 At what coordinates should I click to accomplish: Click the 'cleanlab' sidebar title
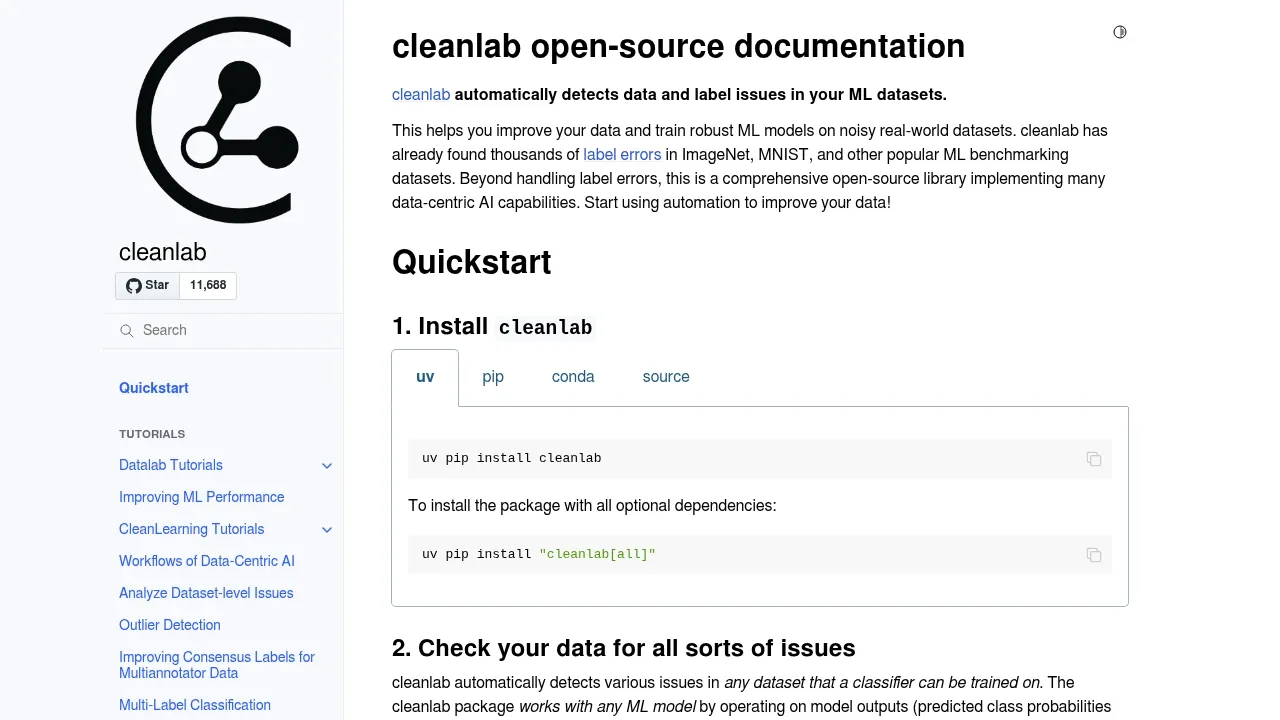click(x=163, y=252)
